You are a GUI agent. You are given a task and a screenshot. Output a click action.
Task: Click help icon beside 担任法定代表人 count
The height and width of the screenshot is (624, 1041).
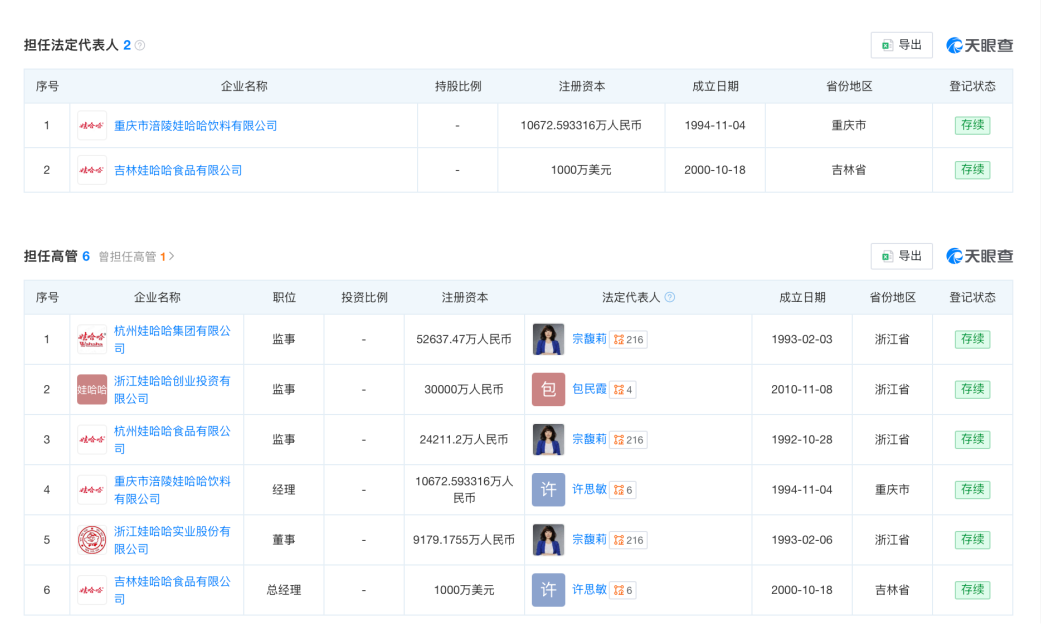click(140, 45)
